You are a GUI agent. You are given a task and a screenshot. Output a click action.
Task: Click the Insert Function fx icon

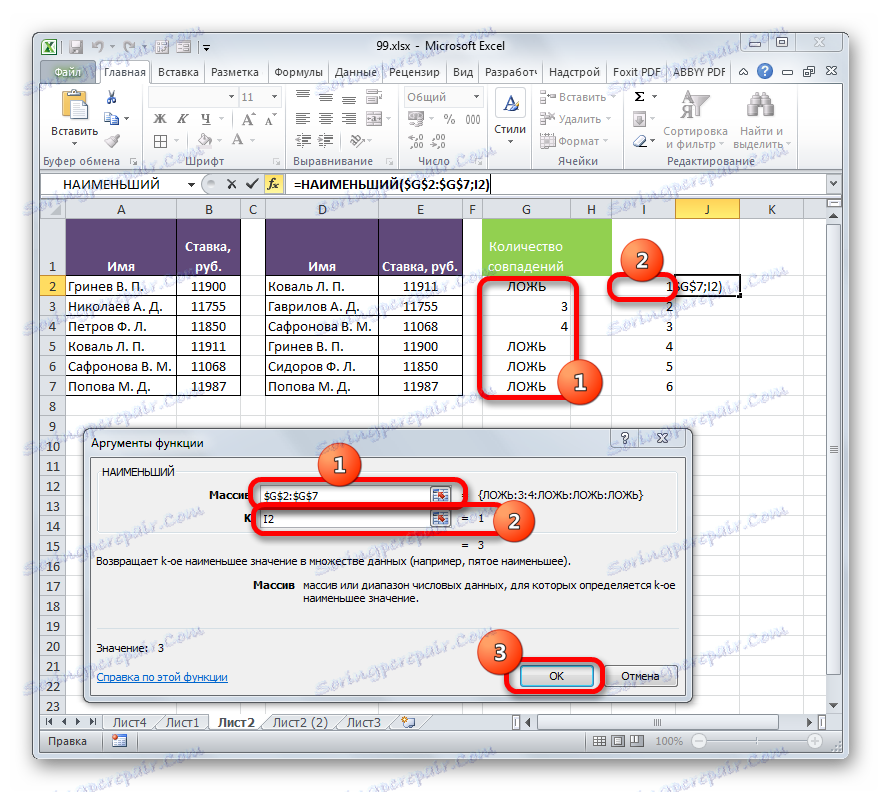click(x=273, y=184)
